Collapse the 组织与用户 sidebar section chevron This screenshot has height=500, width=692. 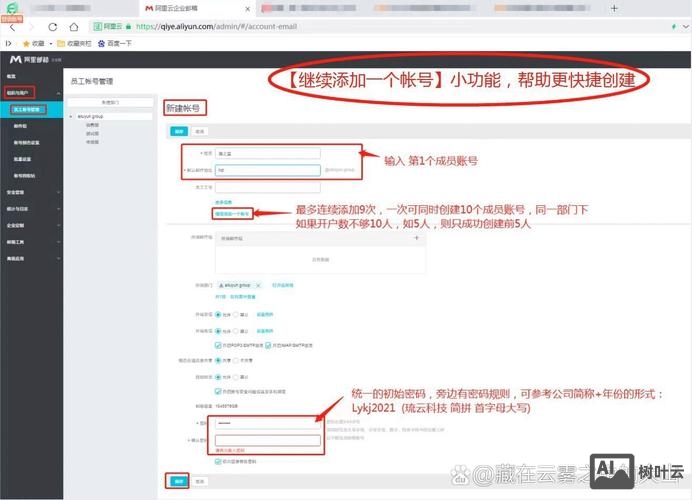point(58,93)
